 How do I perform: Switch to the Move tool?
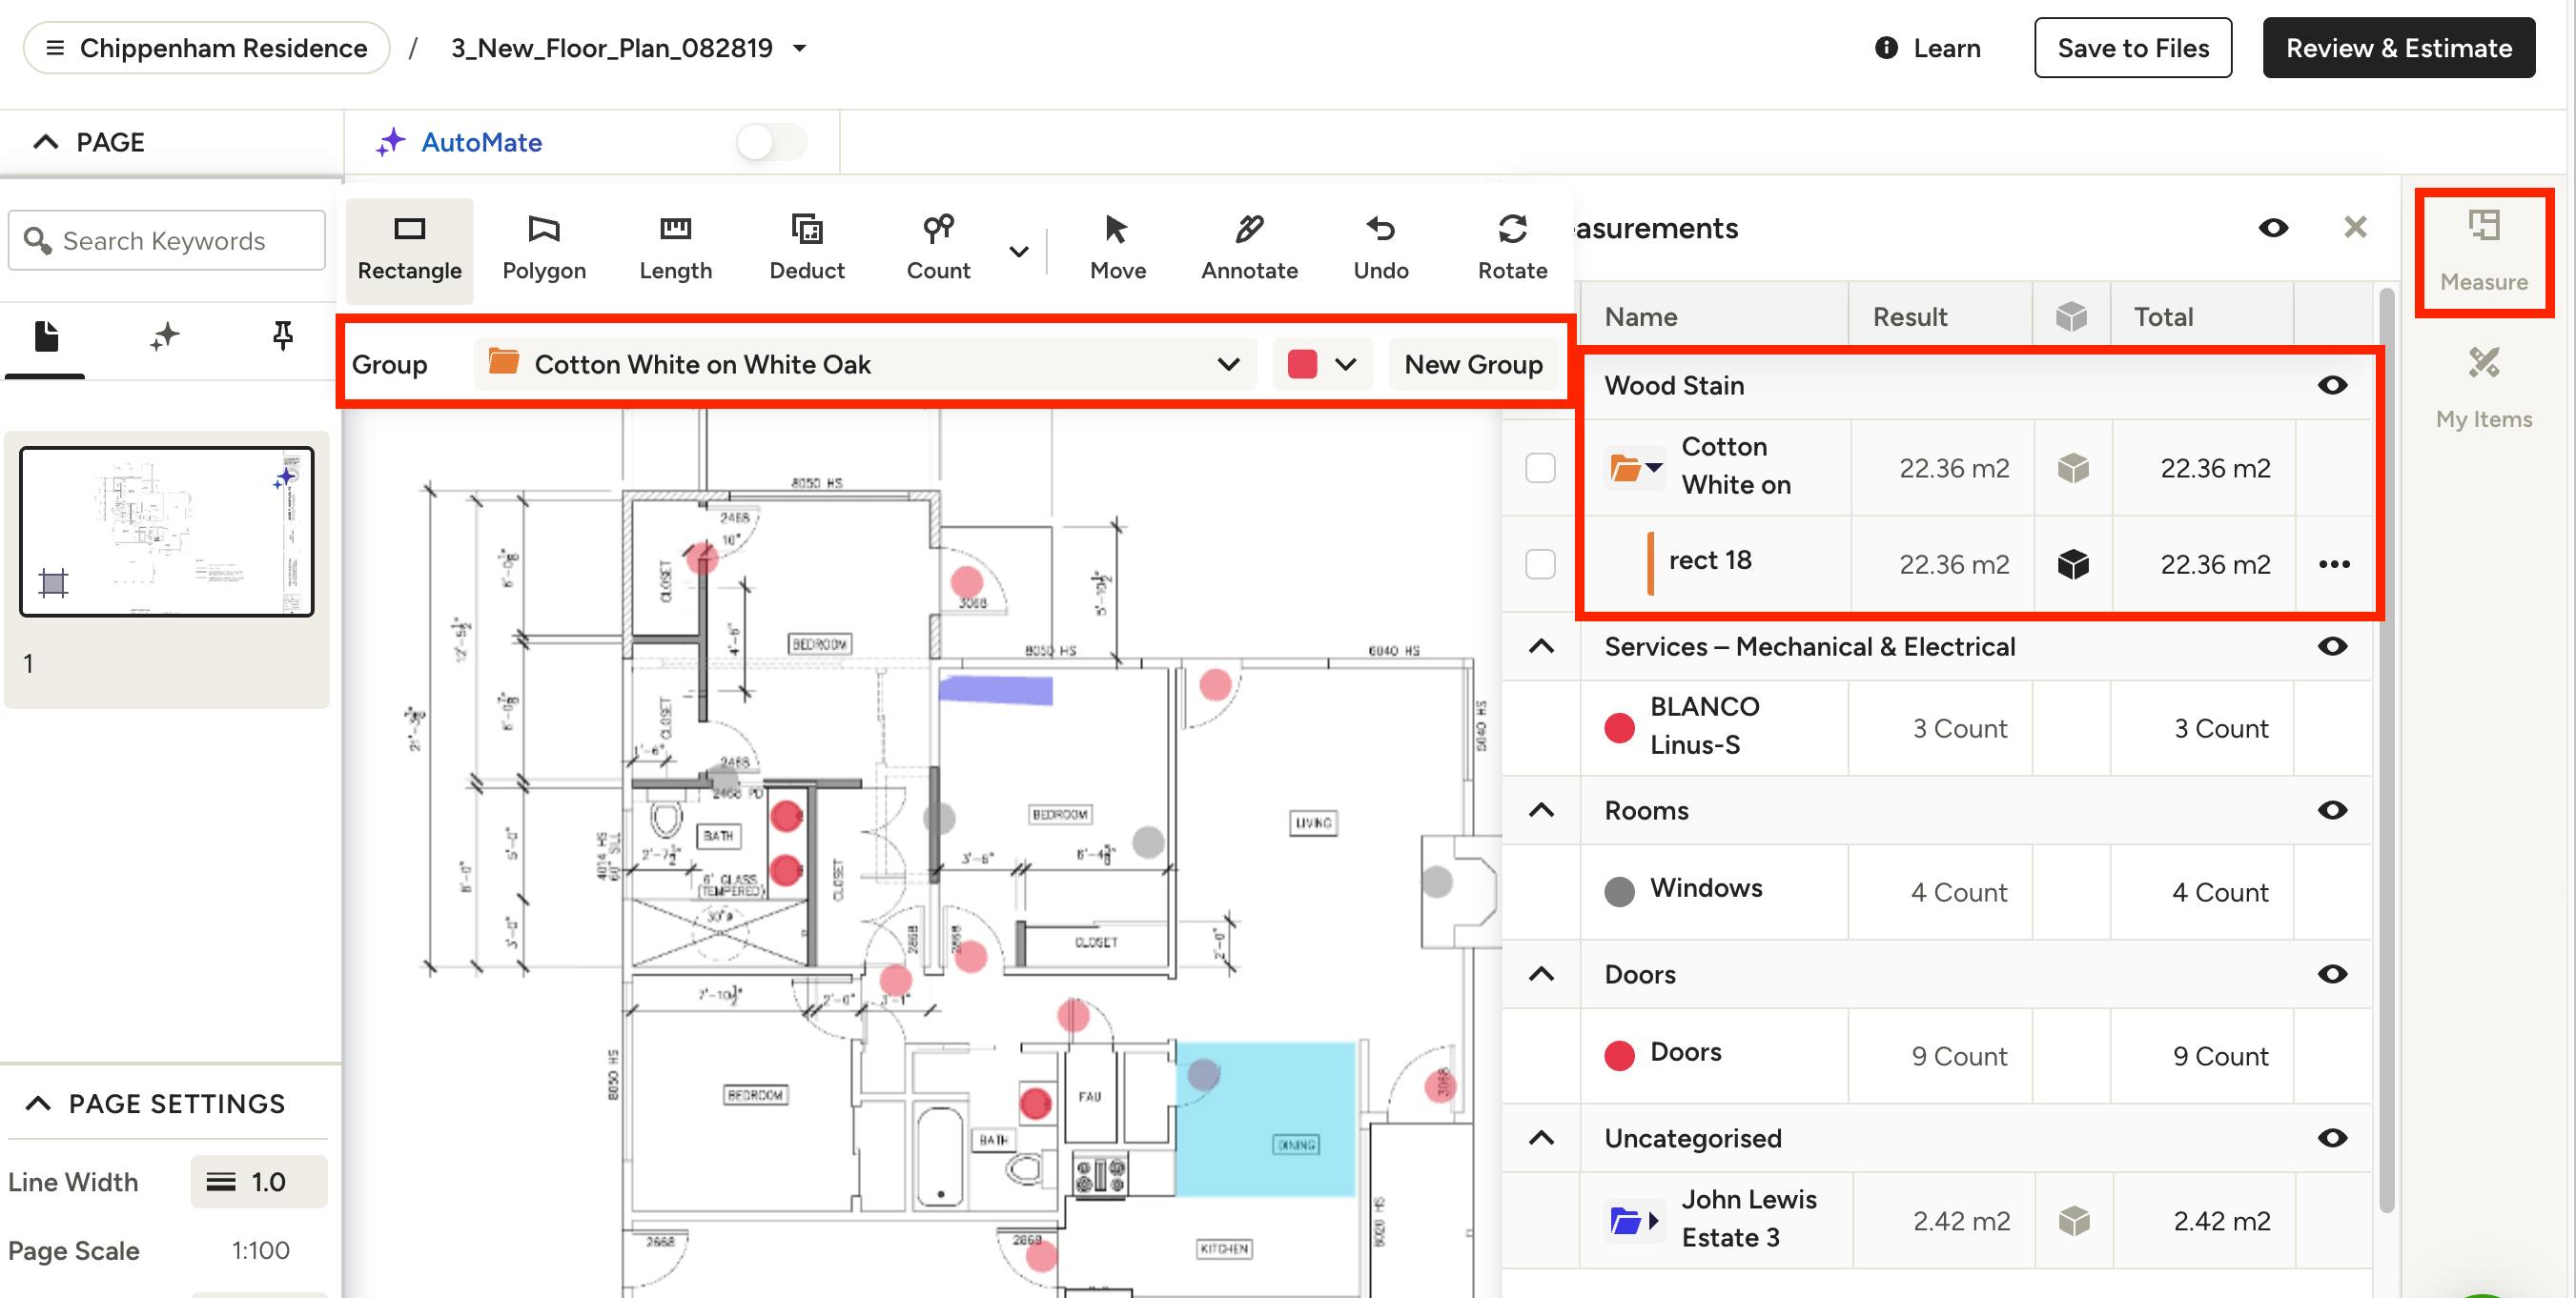[1117, 249]
